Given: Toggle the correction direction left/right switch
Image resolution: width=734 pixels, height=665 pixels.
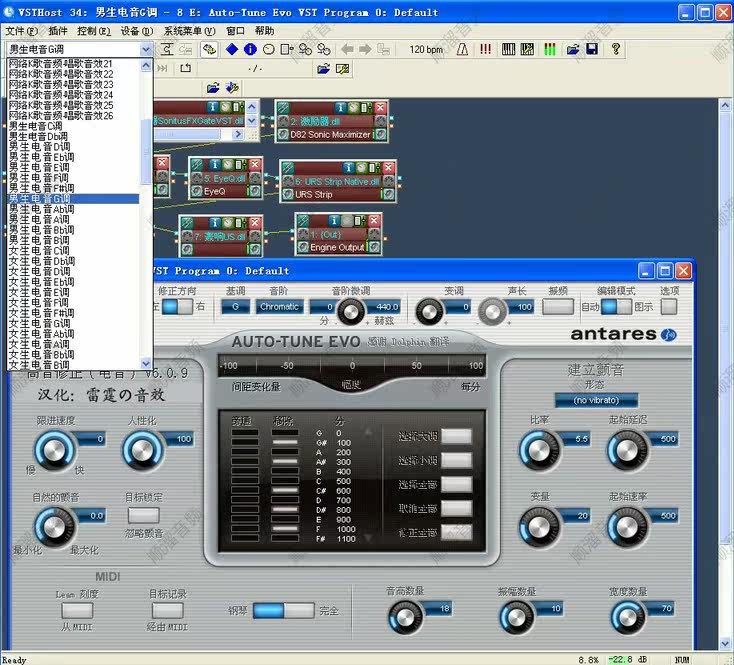Looking at the screenshot, I should click(177, 307).
